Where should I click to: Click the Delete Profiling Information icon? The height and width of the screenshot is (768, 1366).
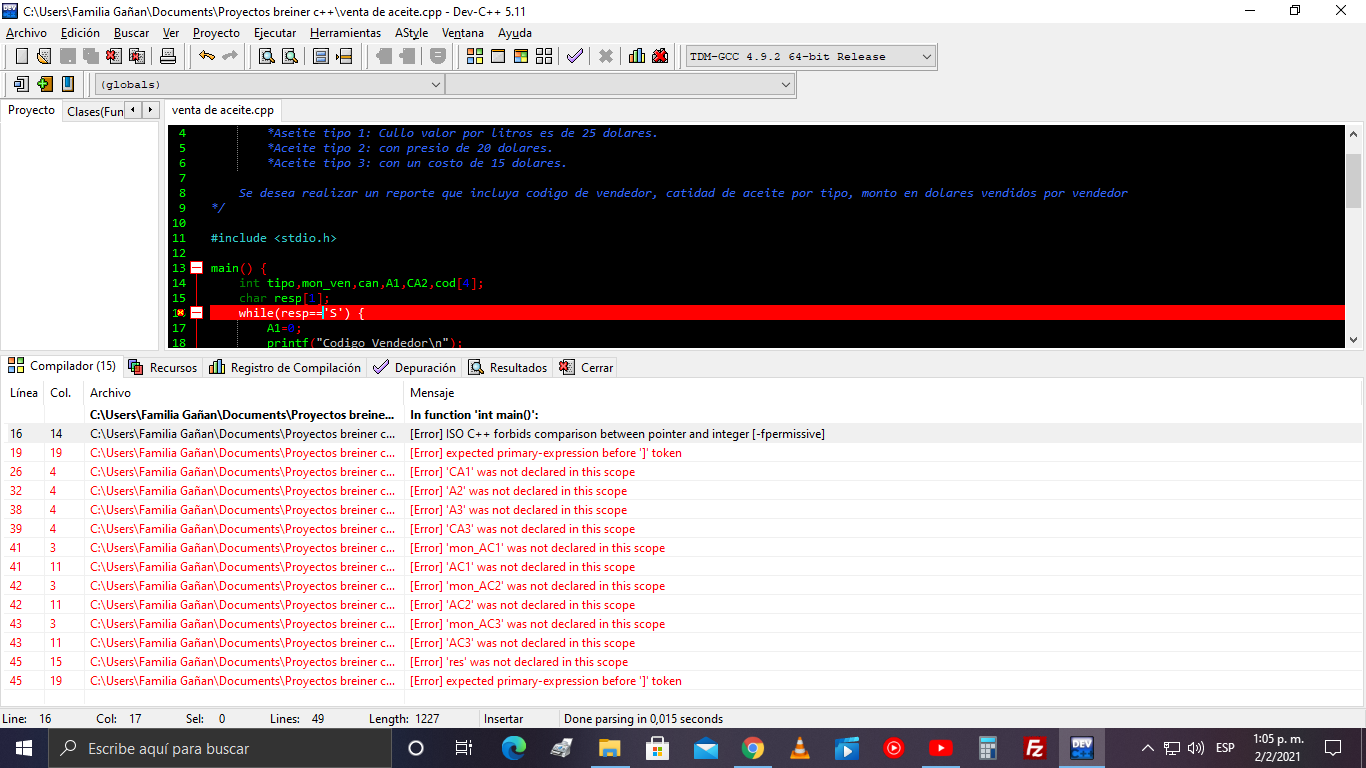pyautogui.click(x=660, y=56)
